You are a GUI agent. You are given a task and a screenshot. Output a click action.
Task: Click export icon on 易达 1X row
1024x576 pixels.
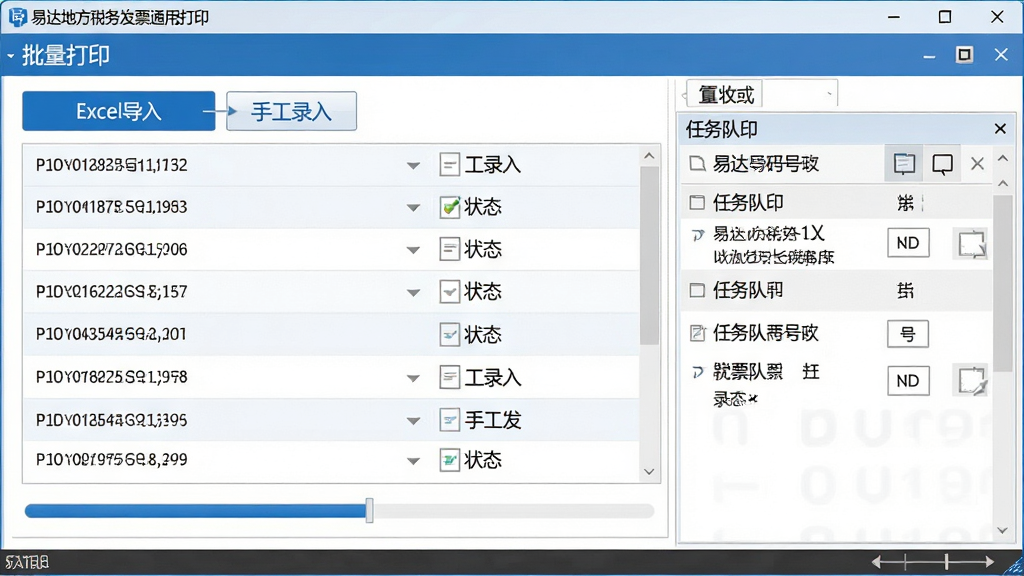pyautogui.click(x=971, y=244)
